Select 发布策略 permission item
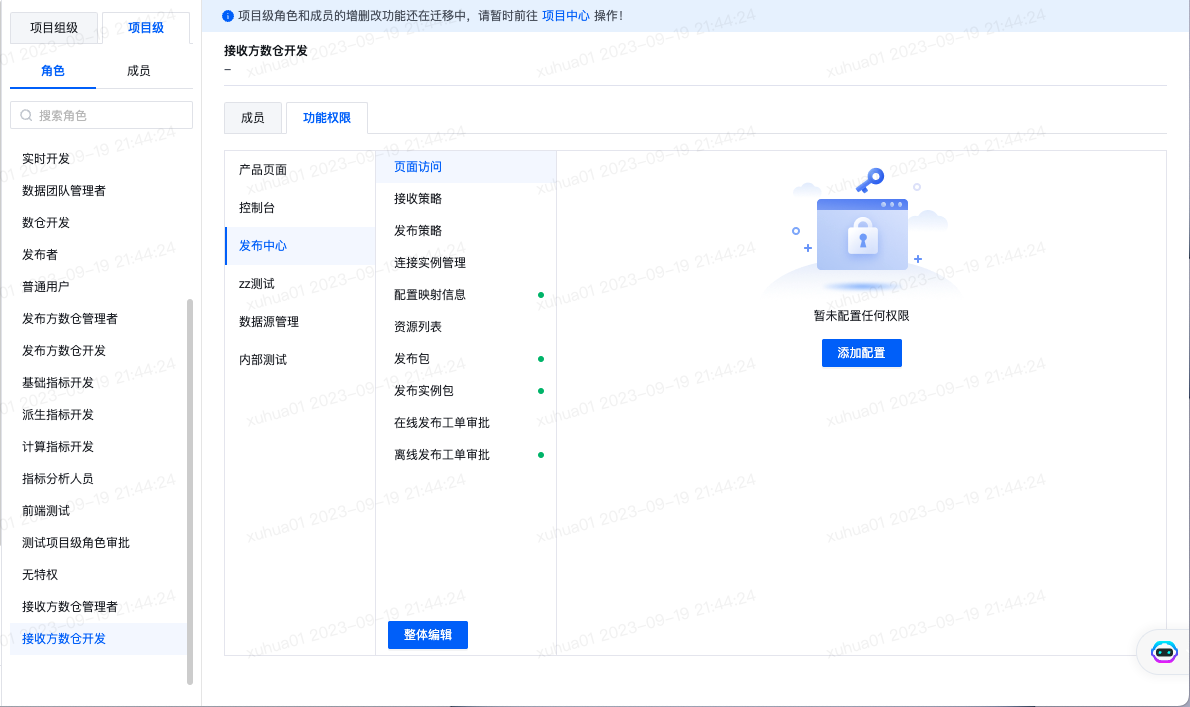This screenshot has height=707, width=1190. 466,231
